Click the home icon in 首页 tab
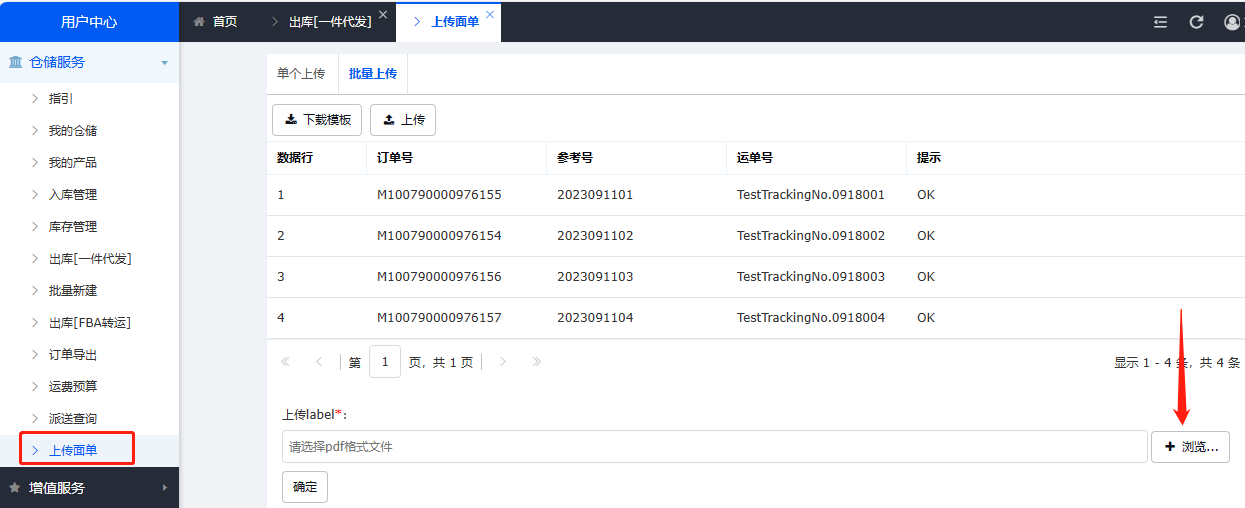 coord(199,21)
